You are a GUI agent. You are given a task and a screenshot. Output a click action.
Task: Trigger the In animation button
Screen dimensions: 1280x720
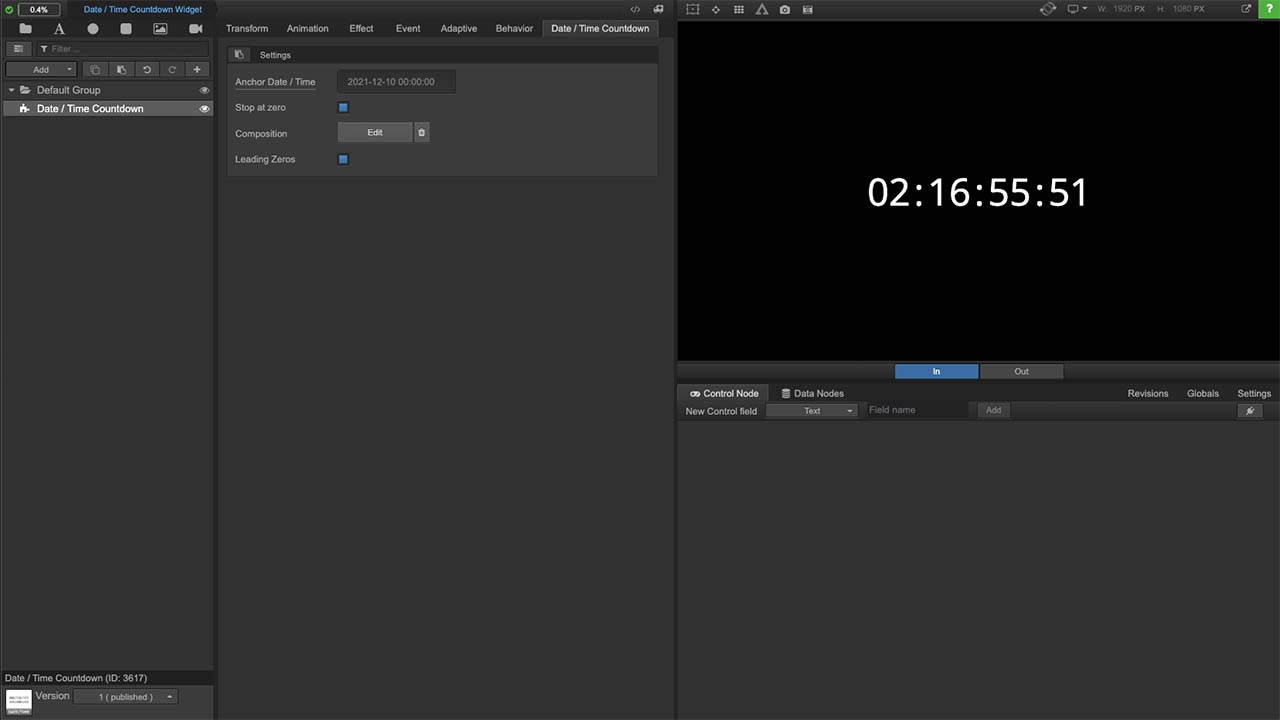937,371
